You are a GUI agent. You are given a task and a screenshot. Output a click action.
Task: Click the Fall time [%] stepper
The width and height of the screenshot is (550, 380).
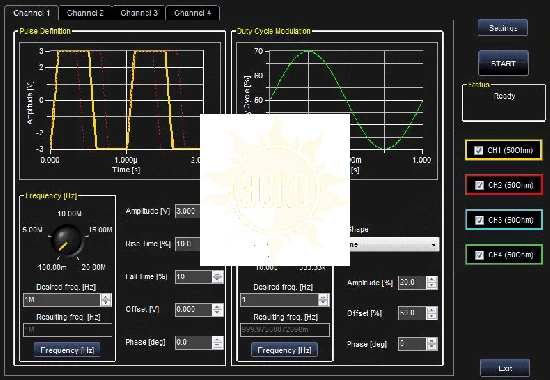point(217,277)
